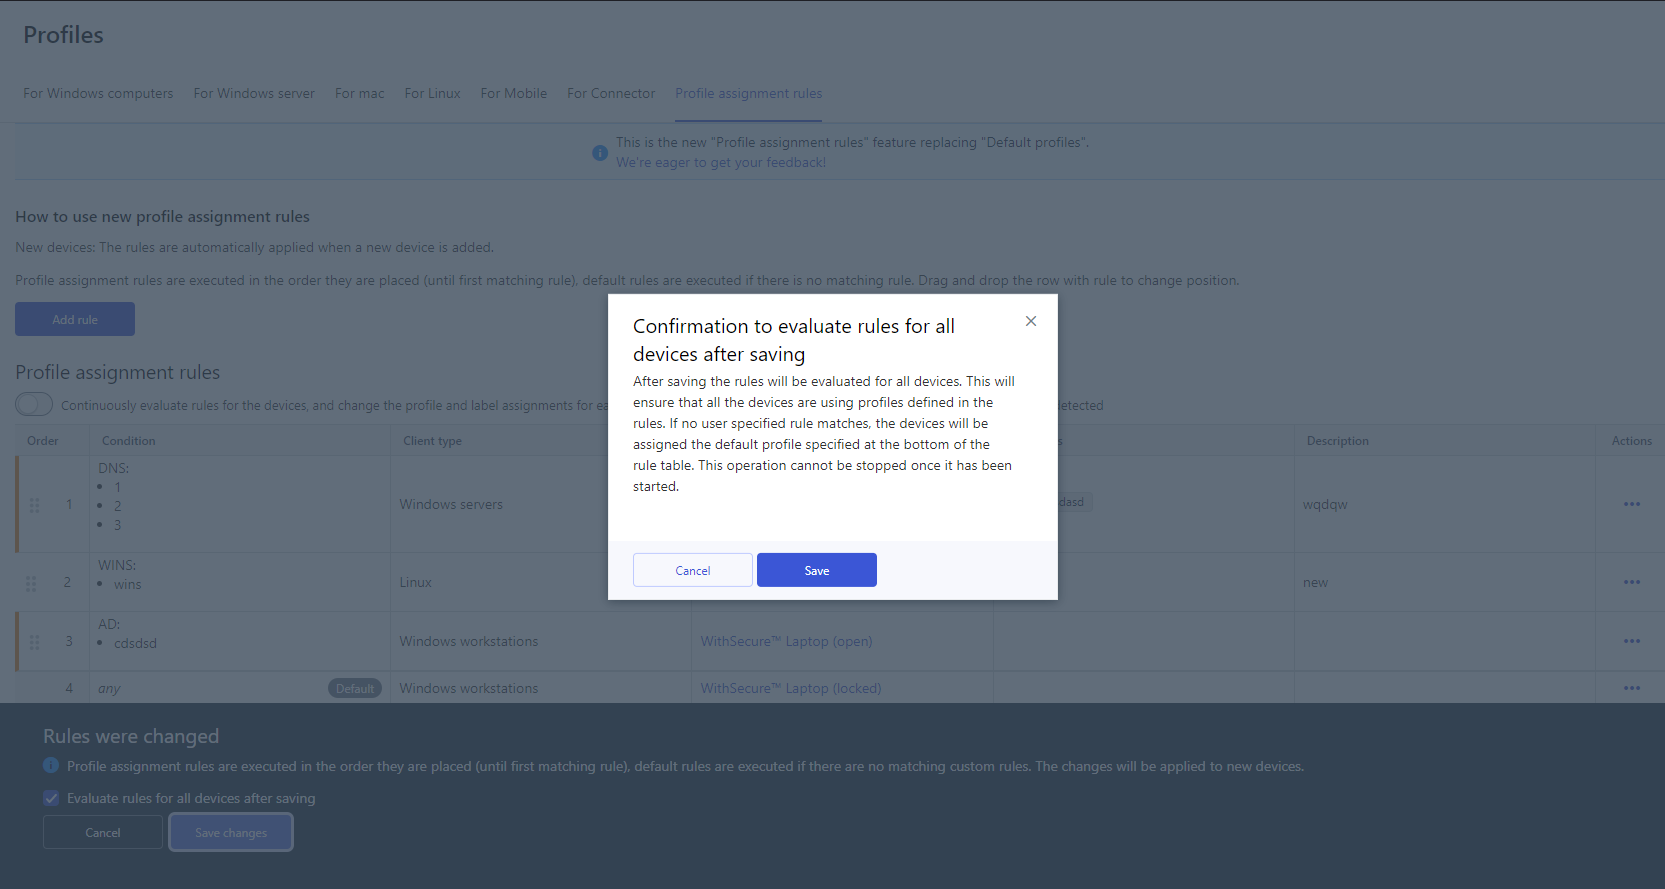Open the For Windows server tab
1665x889 pixels.
pyautogui.click(x=254, y=93)
